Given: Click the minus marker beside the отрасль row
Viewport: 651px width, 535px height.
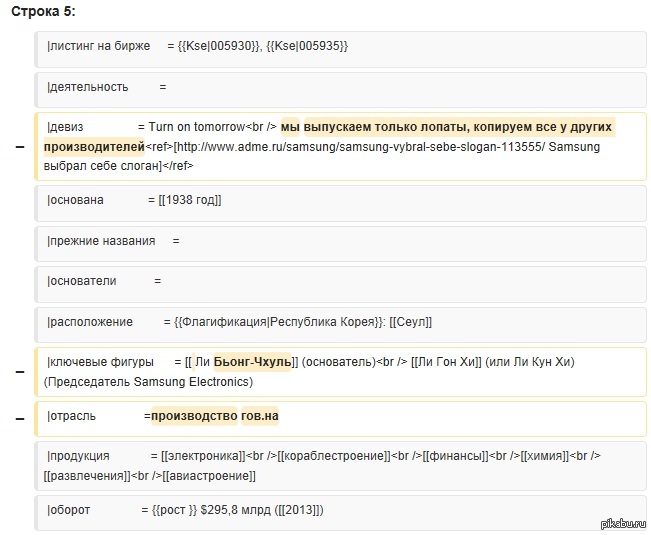Looking at the screenshot, I should pos(20,416).
